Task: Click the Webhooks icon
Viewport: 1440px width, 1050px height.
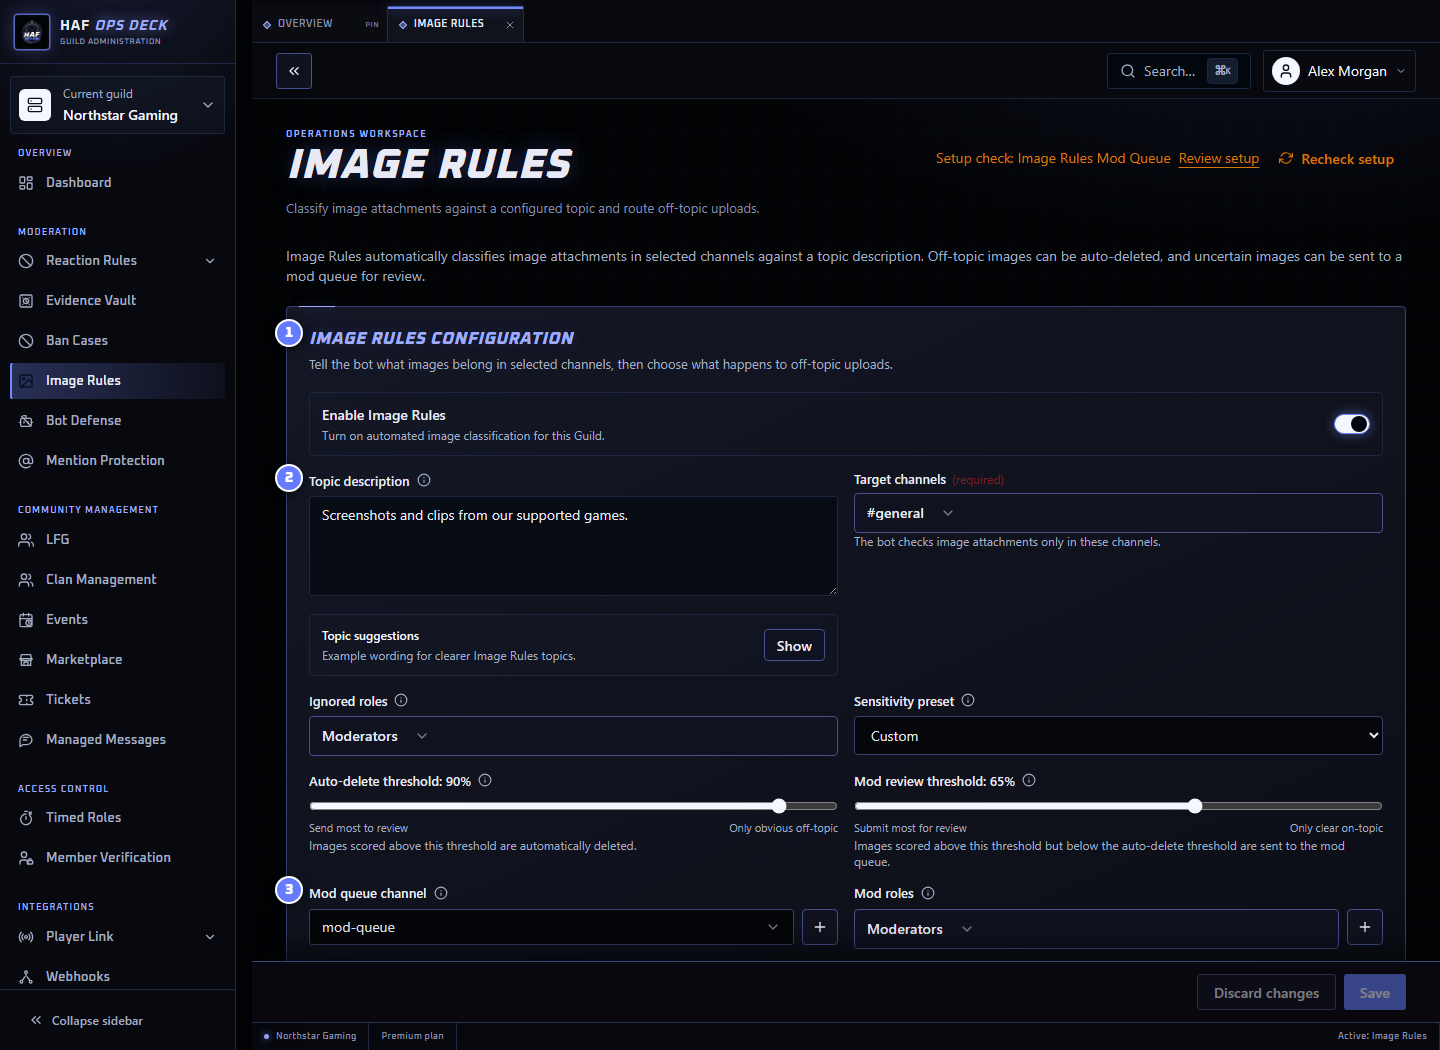Action: click(x=26, y=977)
